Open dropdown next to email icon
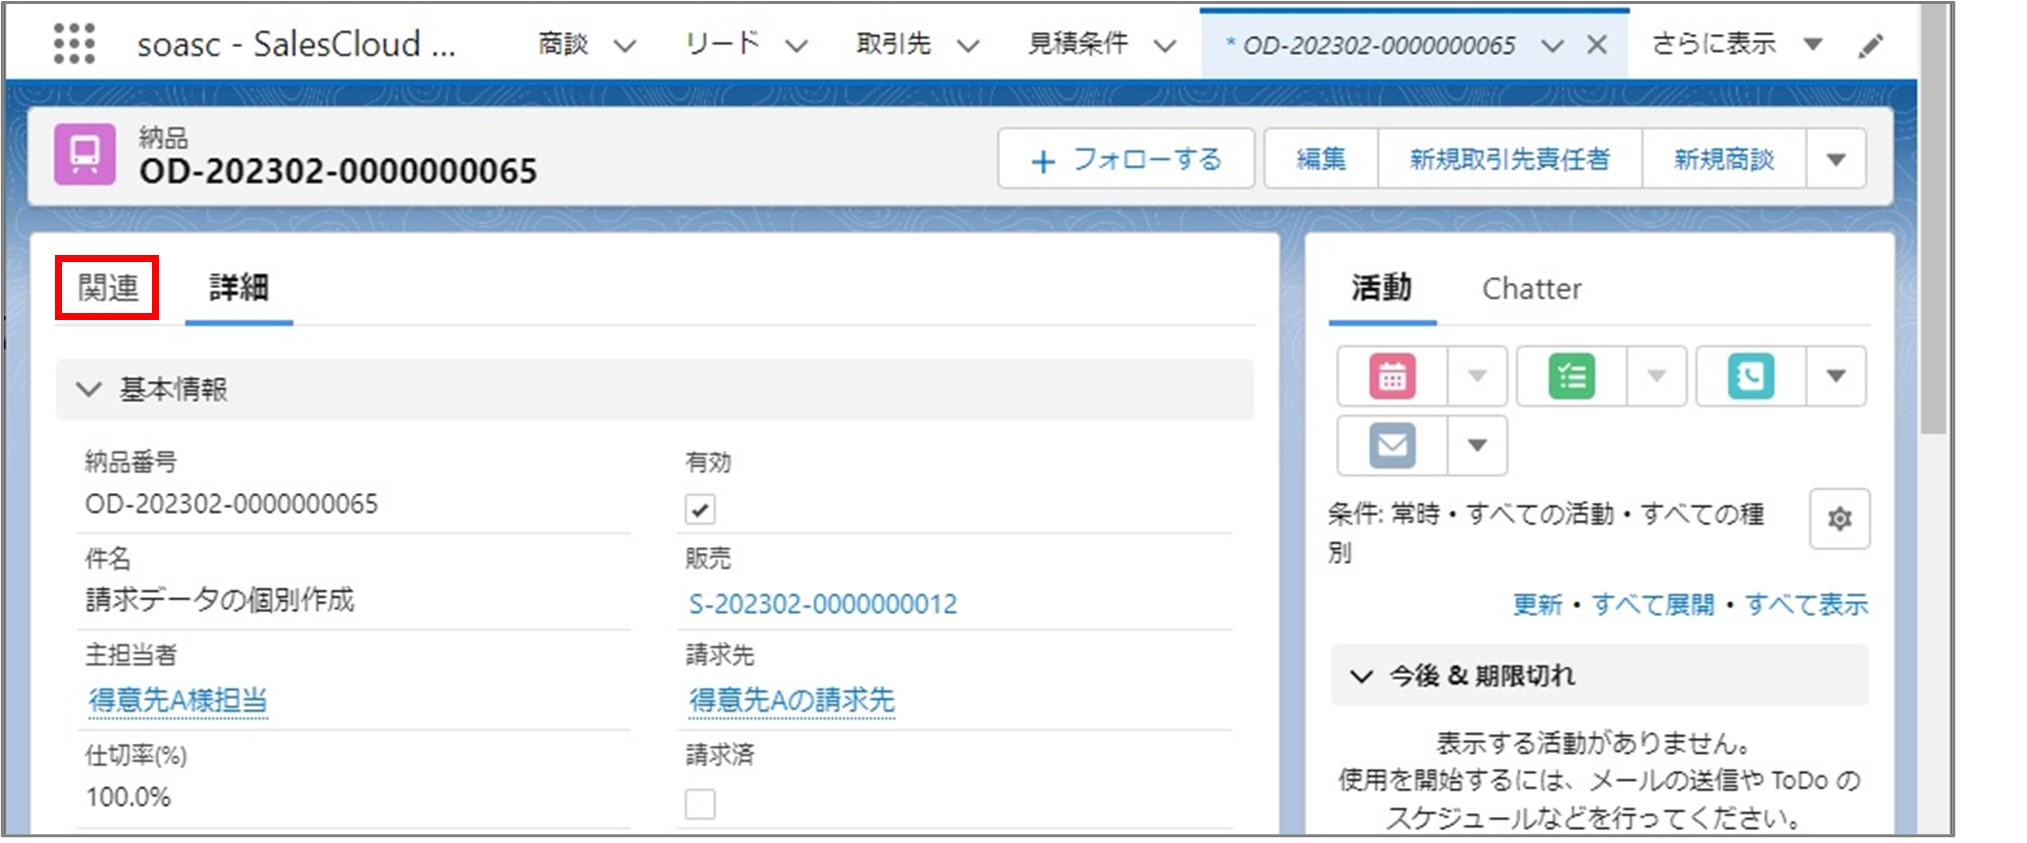 1477,445
